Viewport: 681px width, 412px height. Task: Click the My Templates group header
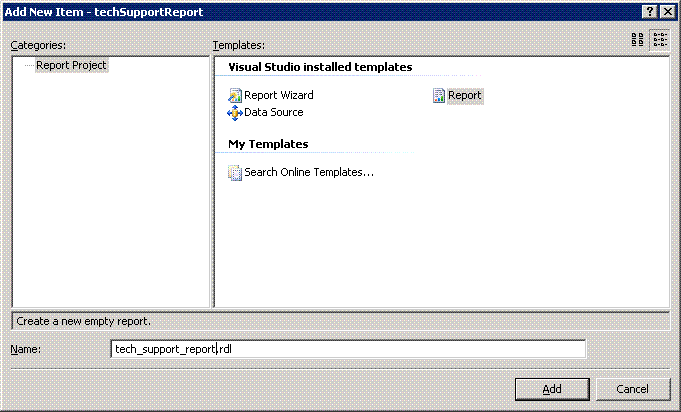268,145
